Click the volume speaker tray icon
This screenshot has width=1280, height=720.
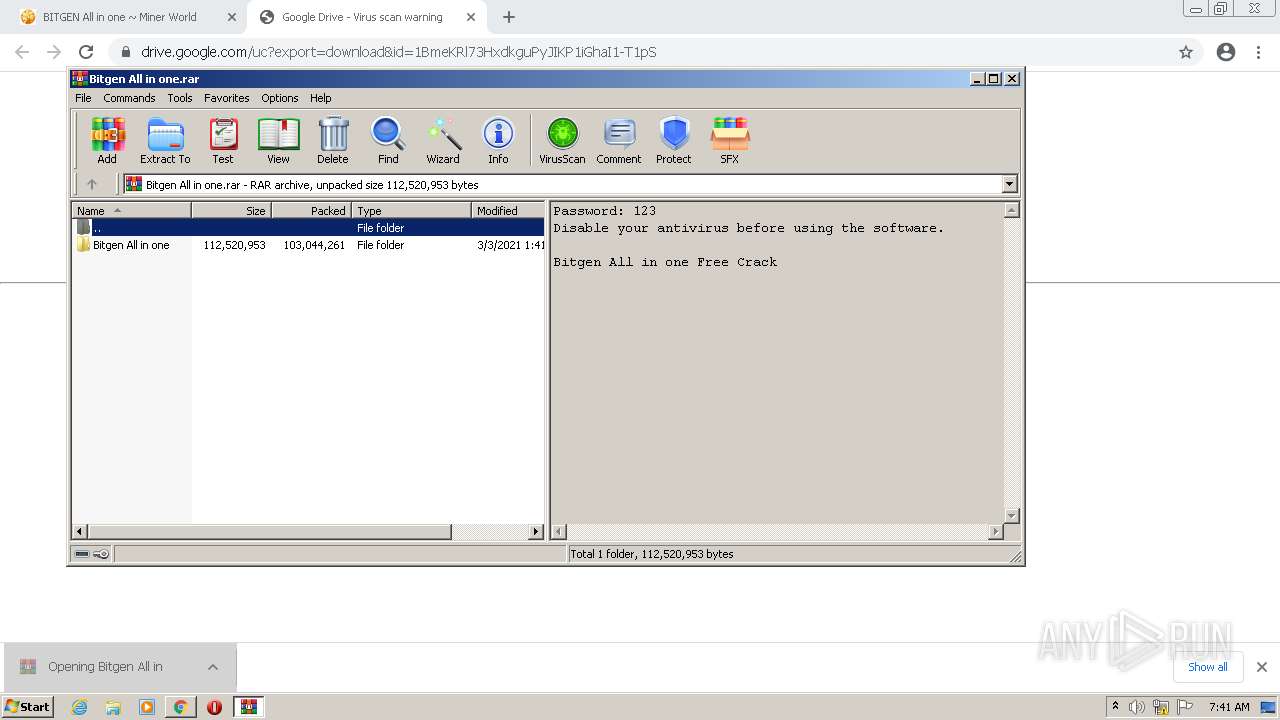1137,707
